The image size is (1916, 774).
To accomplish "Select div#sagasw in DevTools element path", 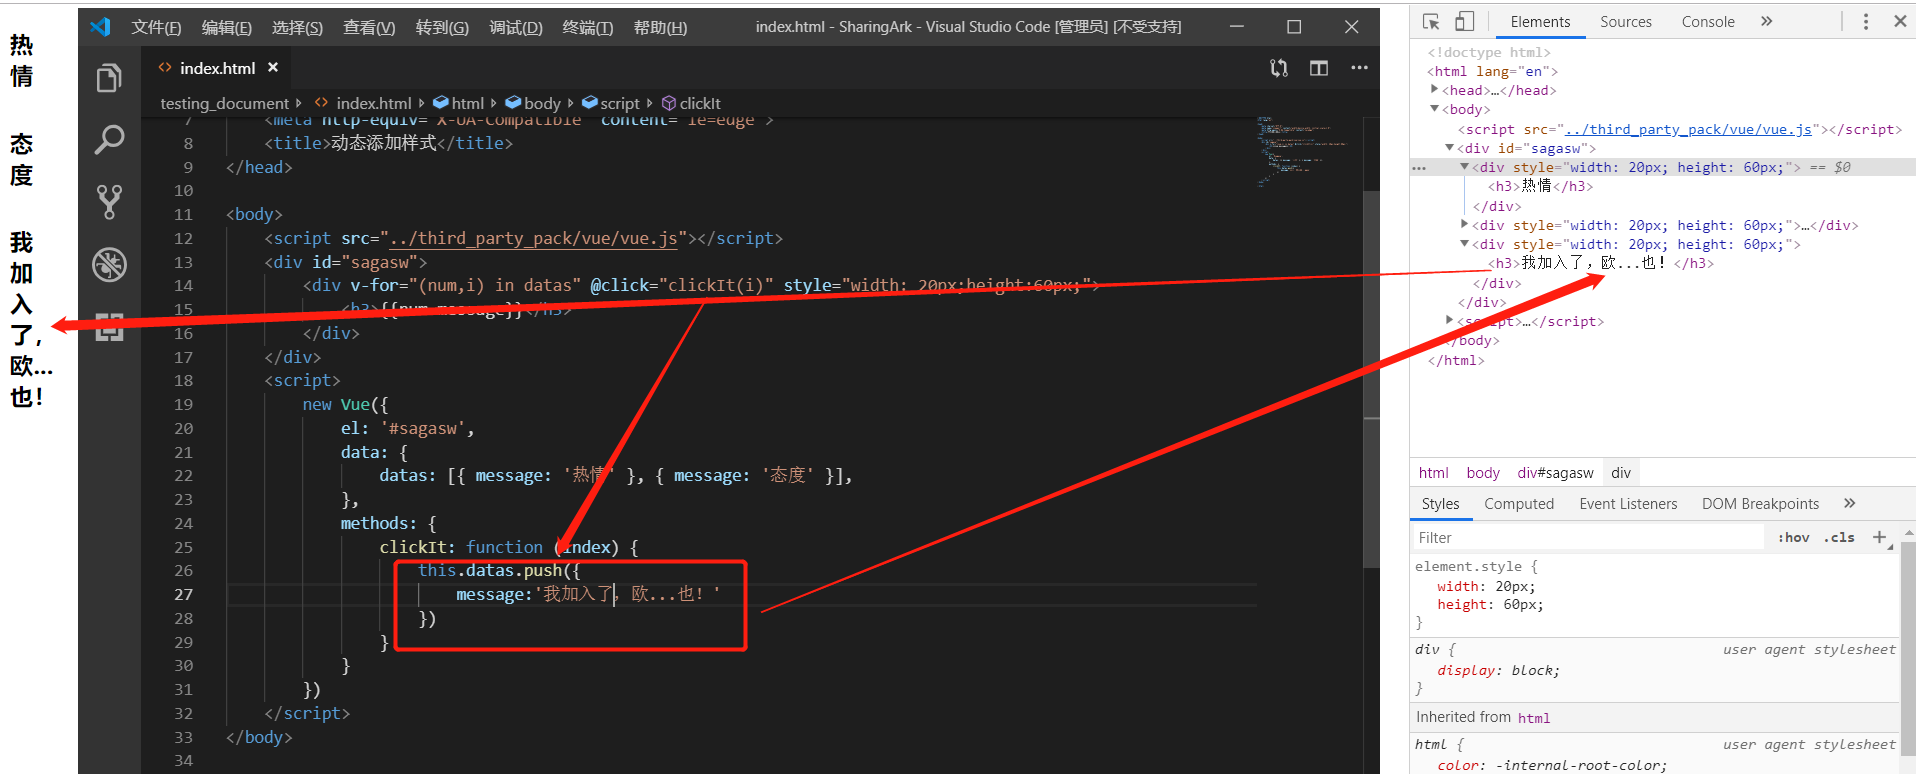I will click(1555, 473).
